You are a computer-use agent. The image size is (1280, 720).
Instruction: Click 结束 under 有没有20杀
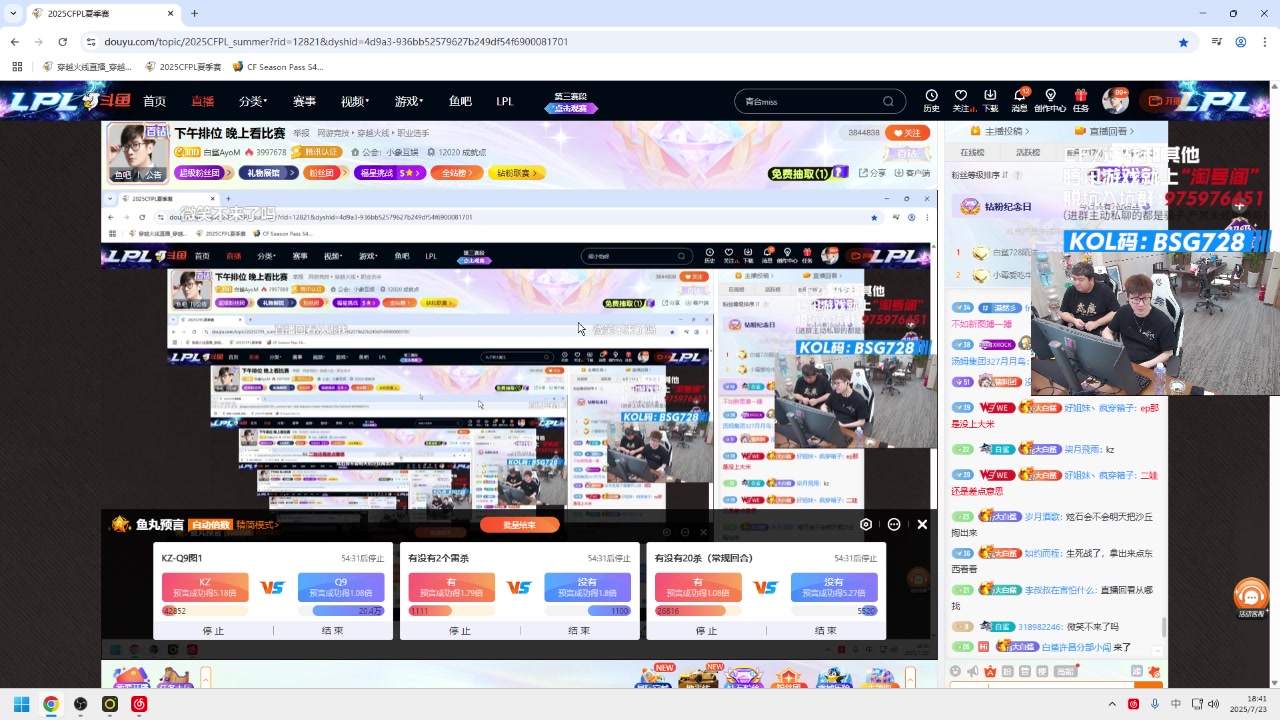point(825,631)
